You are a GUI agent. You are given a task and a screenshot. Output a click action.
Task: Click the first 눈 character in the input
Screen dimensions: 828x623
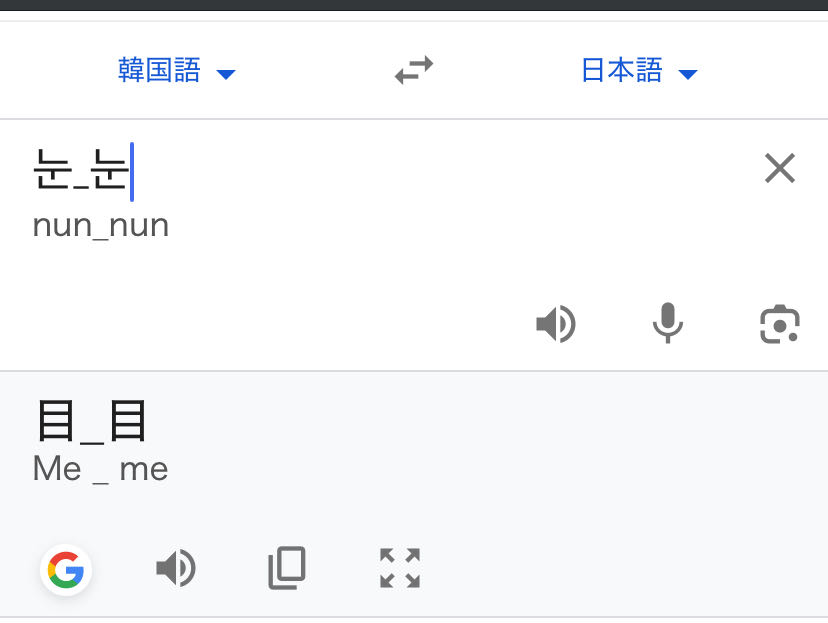click(x=52, y=171)
